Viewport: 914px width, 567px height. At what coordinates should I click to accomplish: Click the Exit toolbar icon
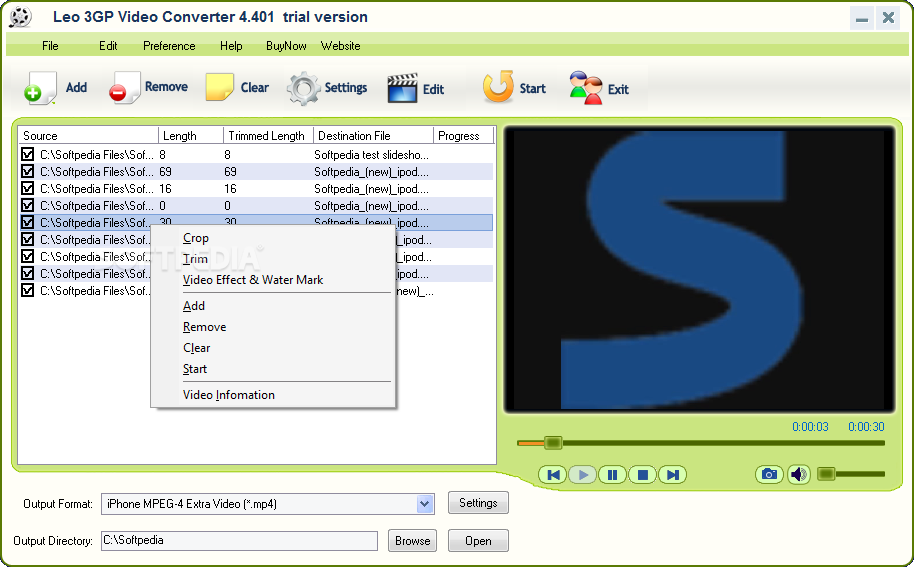click(x=585, y=88)
